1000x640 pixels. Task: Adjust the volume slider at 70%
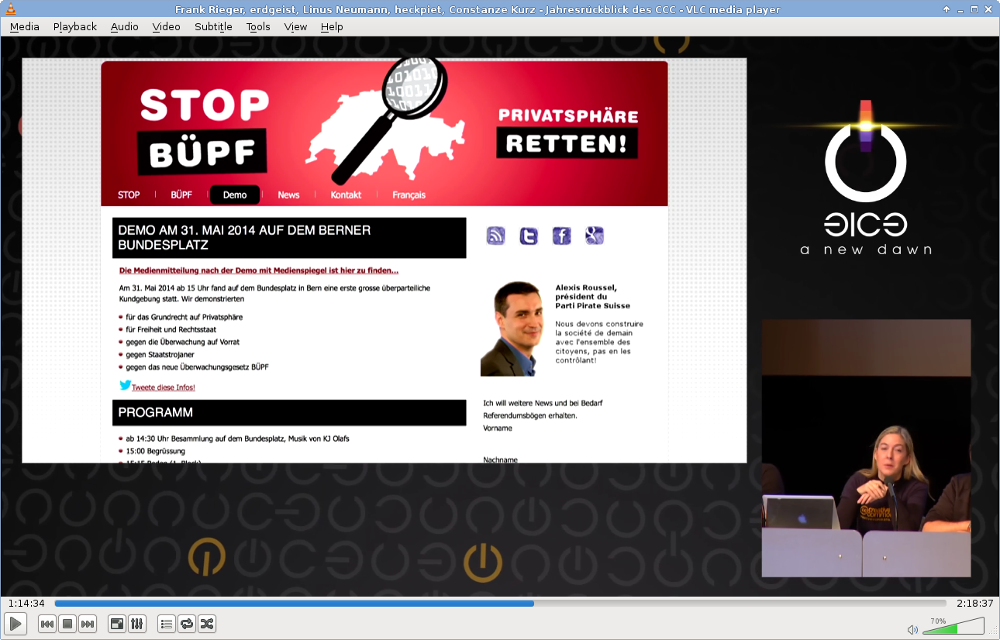tap(953, 626)
